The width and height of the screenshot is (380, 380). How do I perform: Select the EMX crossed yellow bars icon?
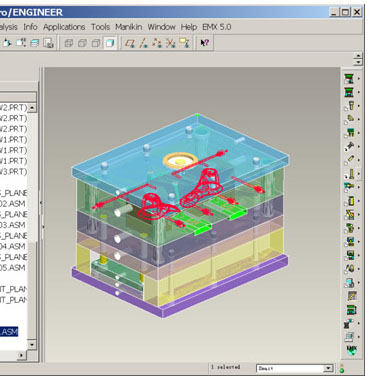tap(350, 214)
